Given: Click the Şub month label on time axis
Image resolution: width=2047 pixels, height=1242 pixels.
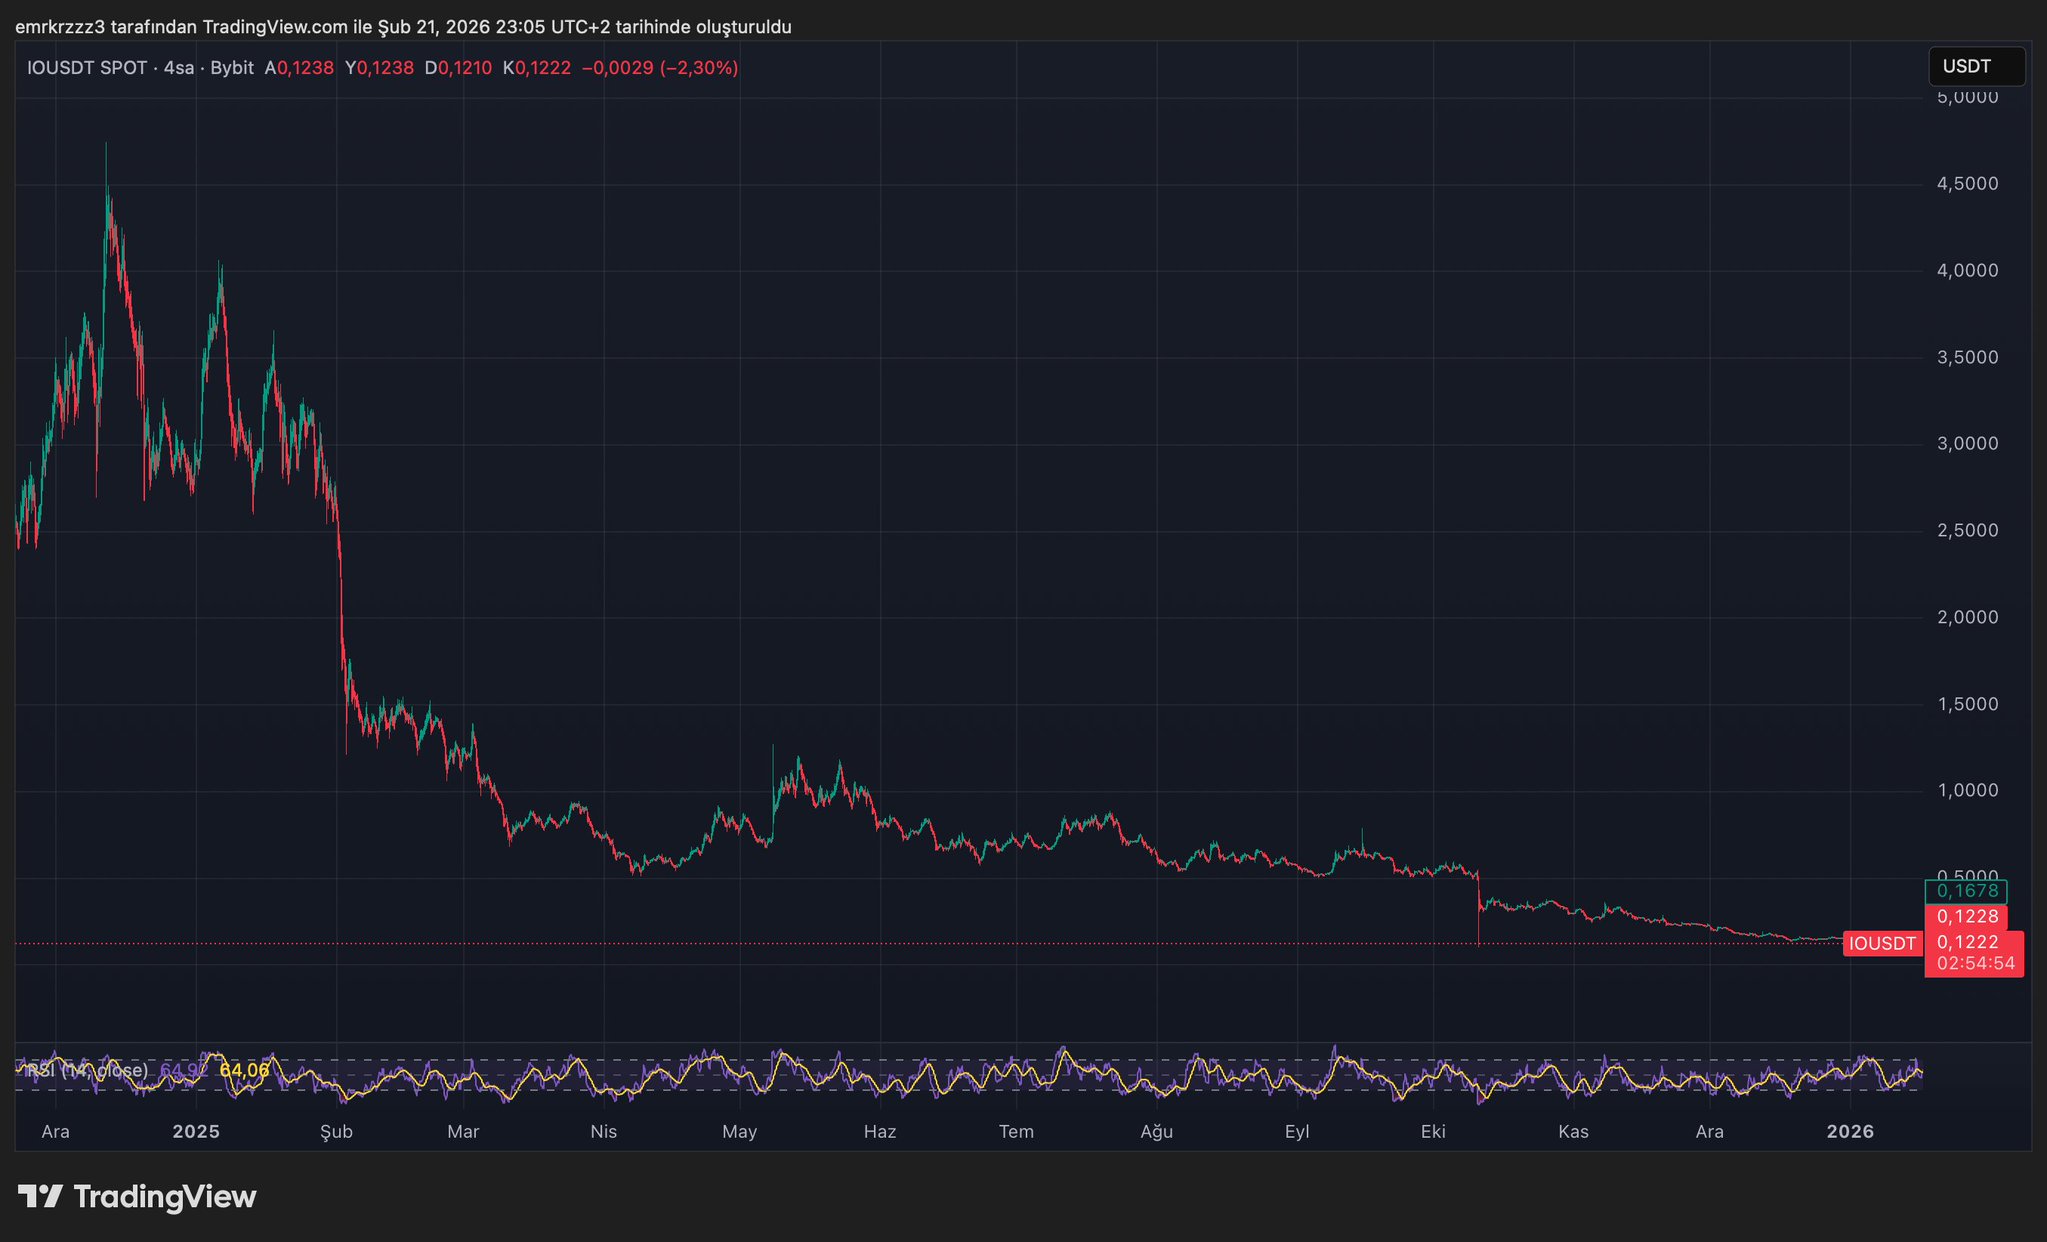Looking at the screenshot, I should click(x=336, y=1131).
